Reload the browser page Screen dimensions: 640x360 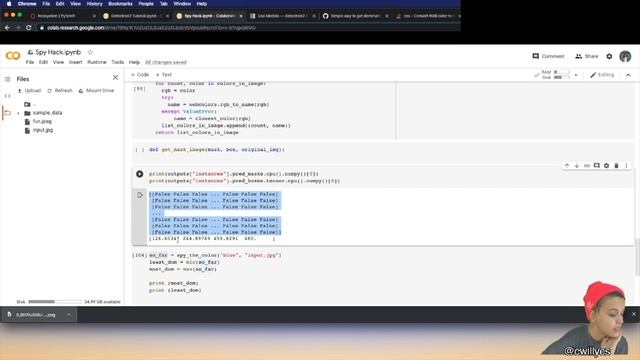point(29,28)
